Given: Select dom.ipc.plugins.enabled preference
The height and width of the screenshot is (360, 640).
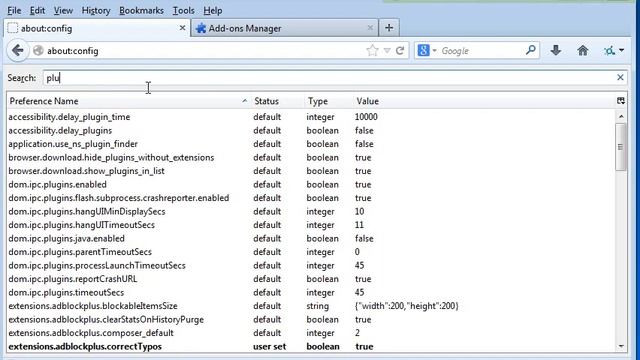Looking at the screenshot, I should (311, 184).
